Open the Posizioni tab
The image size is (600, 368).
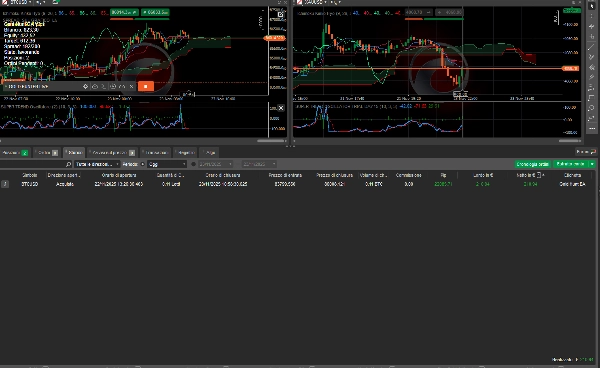click(15, 153)
